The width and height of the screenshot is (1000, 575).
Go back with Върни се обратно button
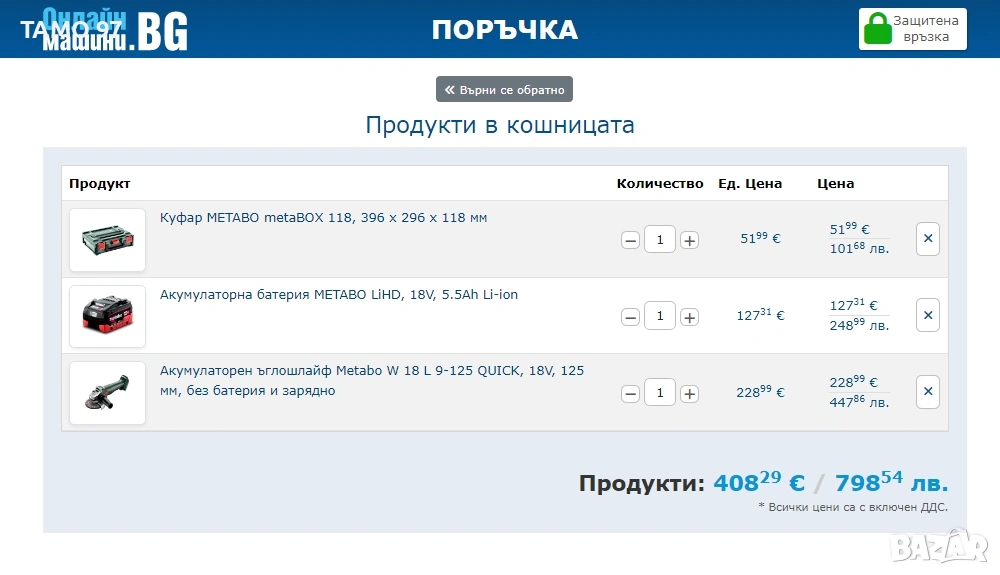[x=504, y=89]
